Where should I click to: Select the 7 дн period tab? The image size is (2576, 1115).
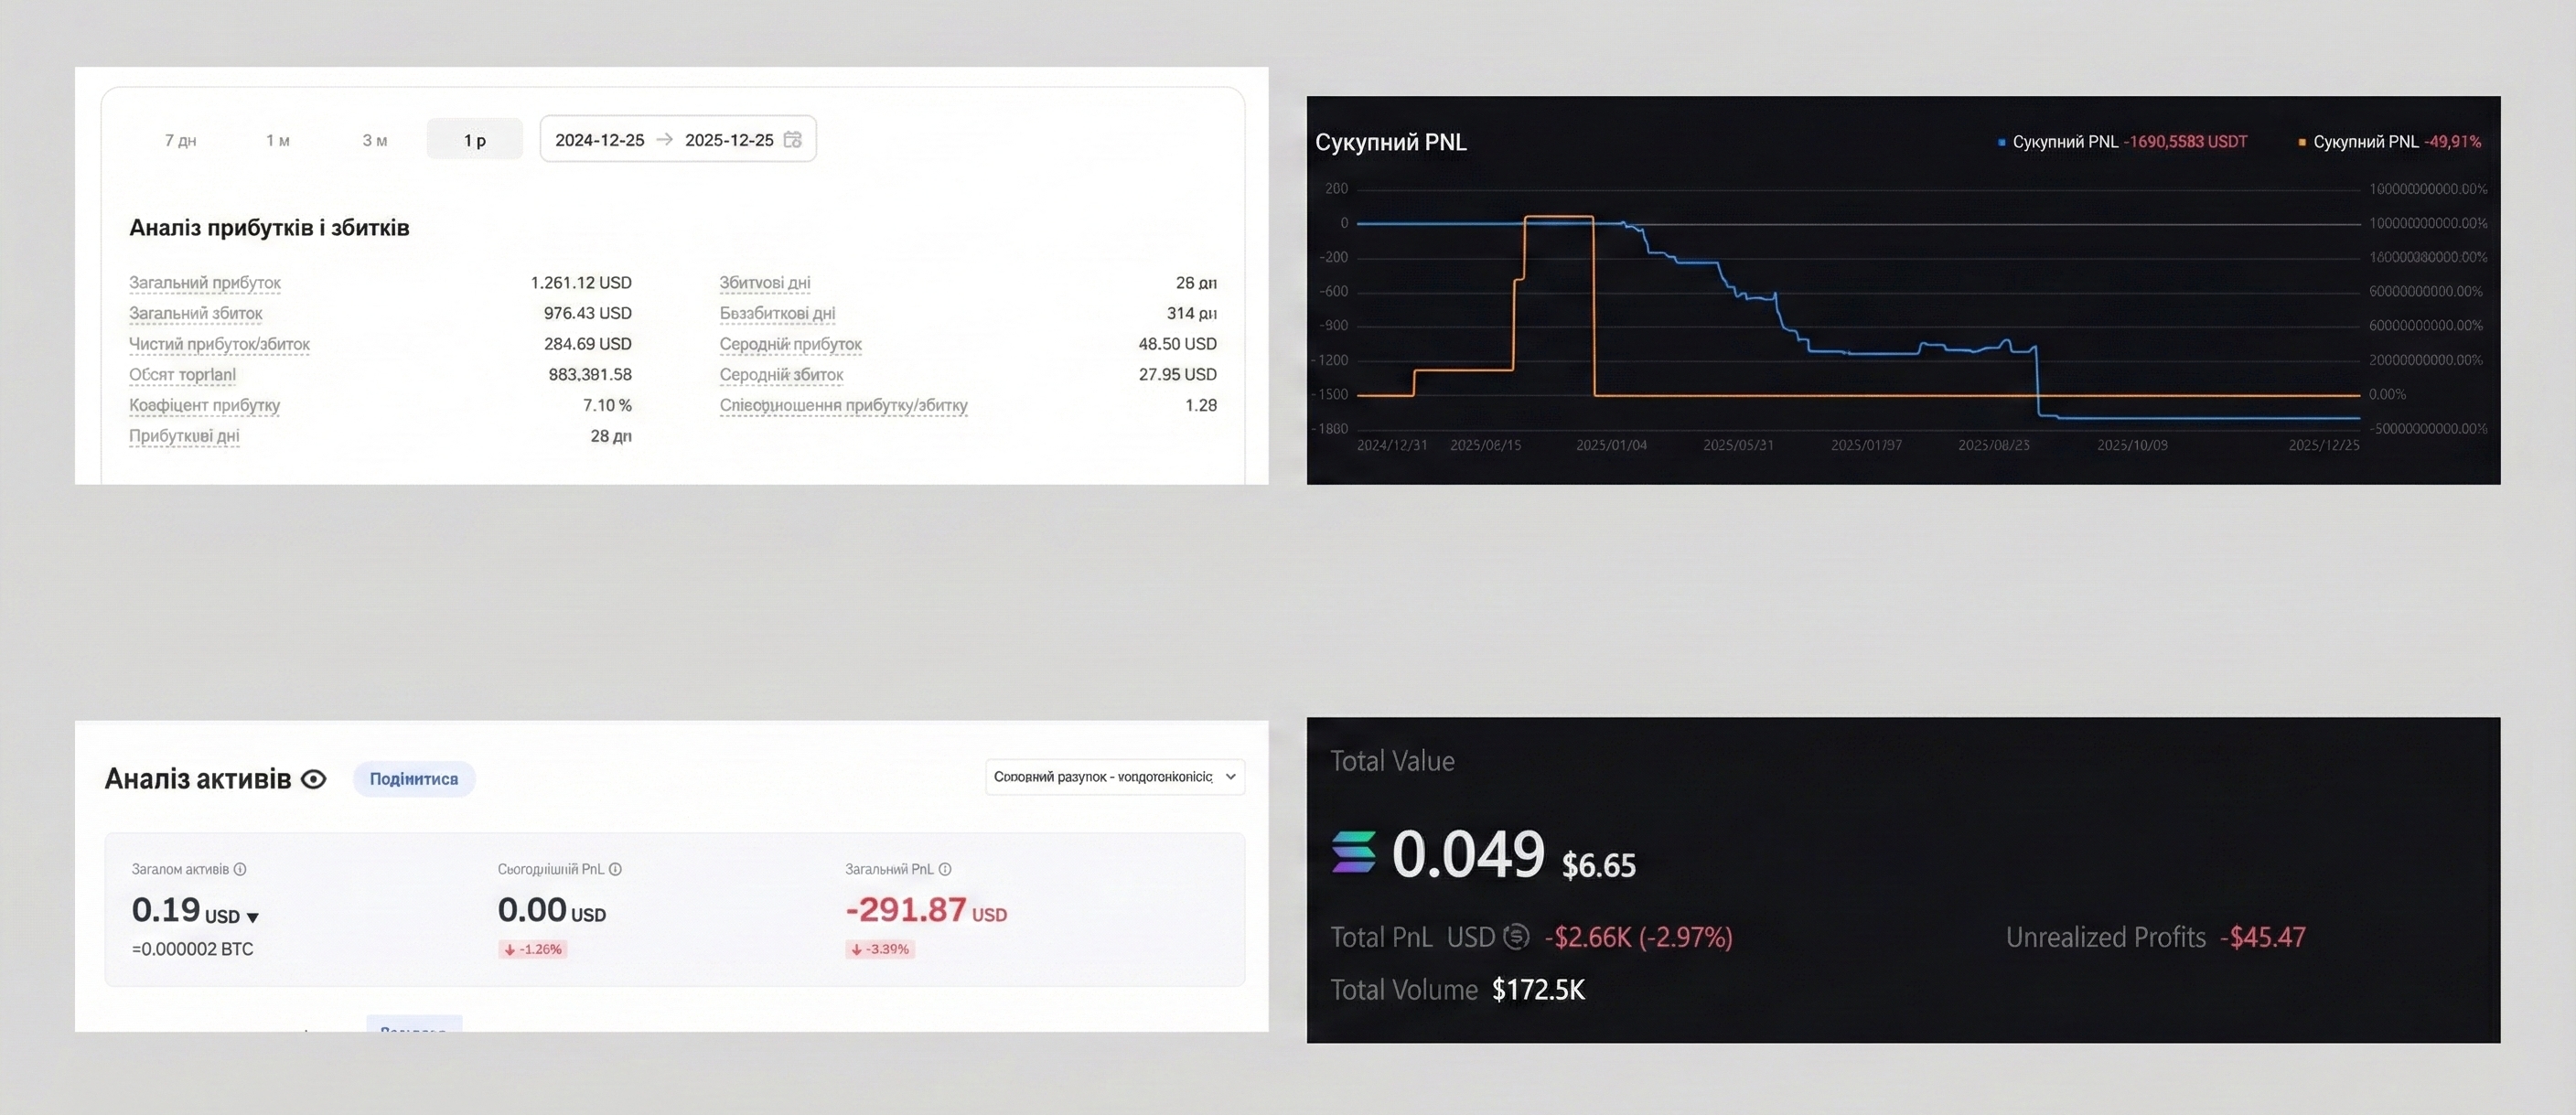click(x=180, y=140)
